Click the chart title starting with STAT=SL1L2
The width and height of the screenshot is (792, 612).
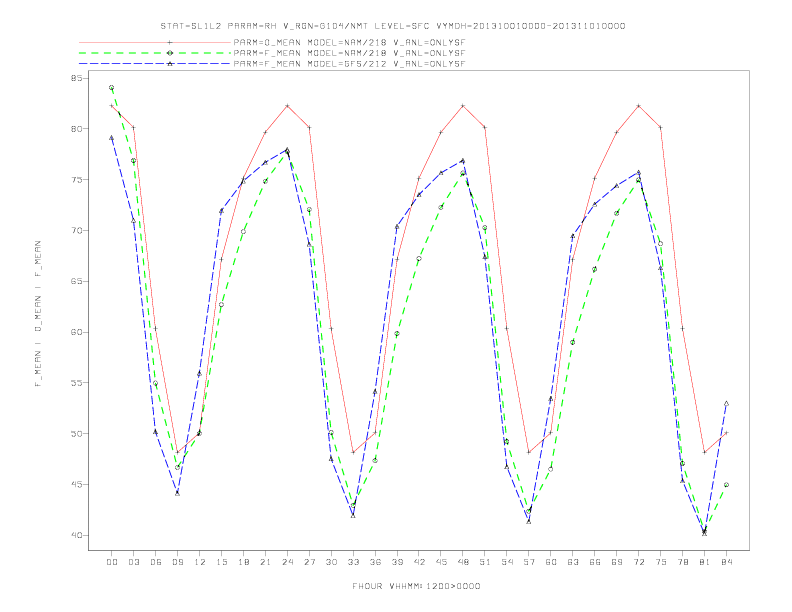392,26
